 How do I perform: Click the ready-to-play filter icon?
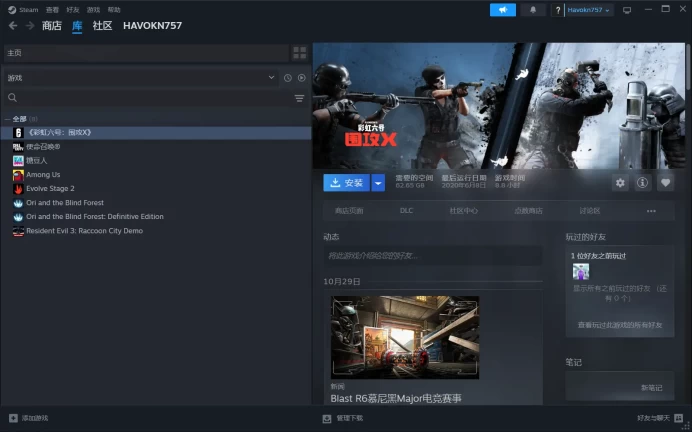(301, 78)
